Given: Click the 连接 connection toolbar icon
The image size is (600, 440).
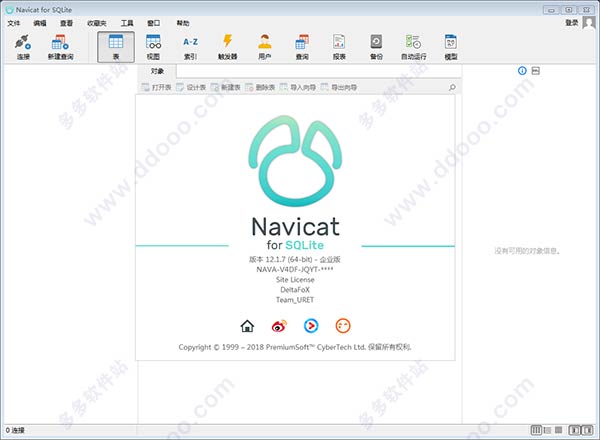Looking at the screenshot, I should pyautogui.click(x=23, y=47).
